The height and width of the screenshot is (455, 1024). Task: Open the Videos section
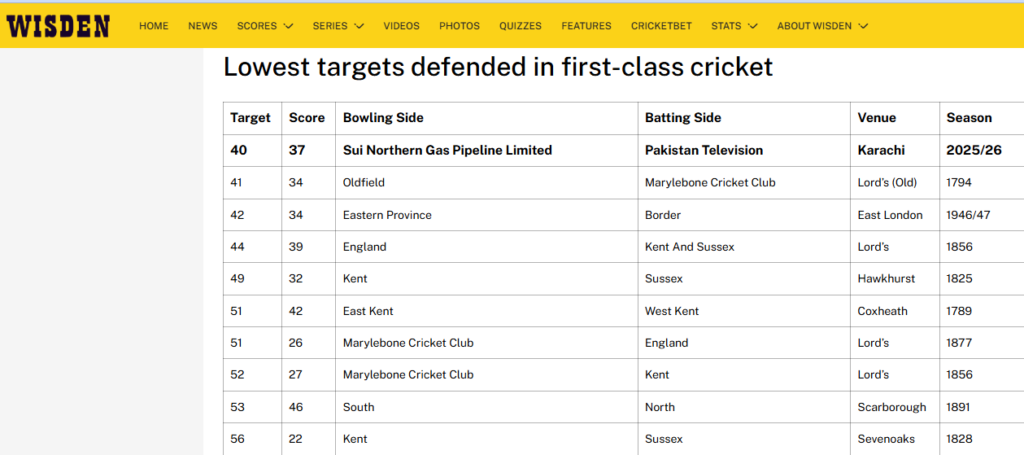coord(401,26)
